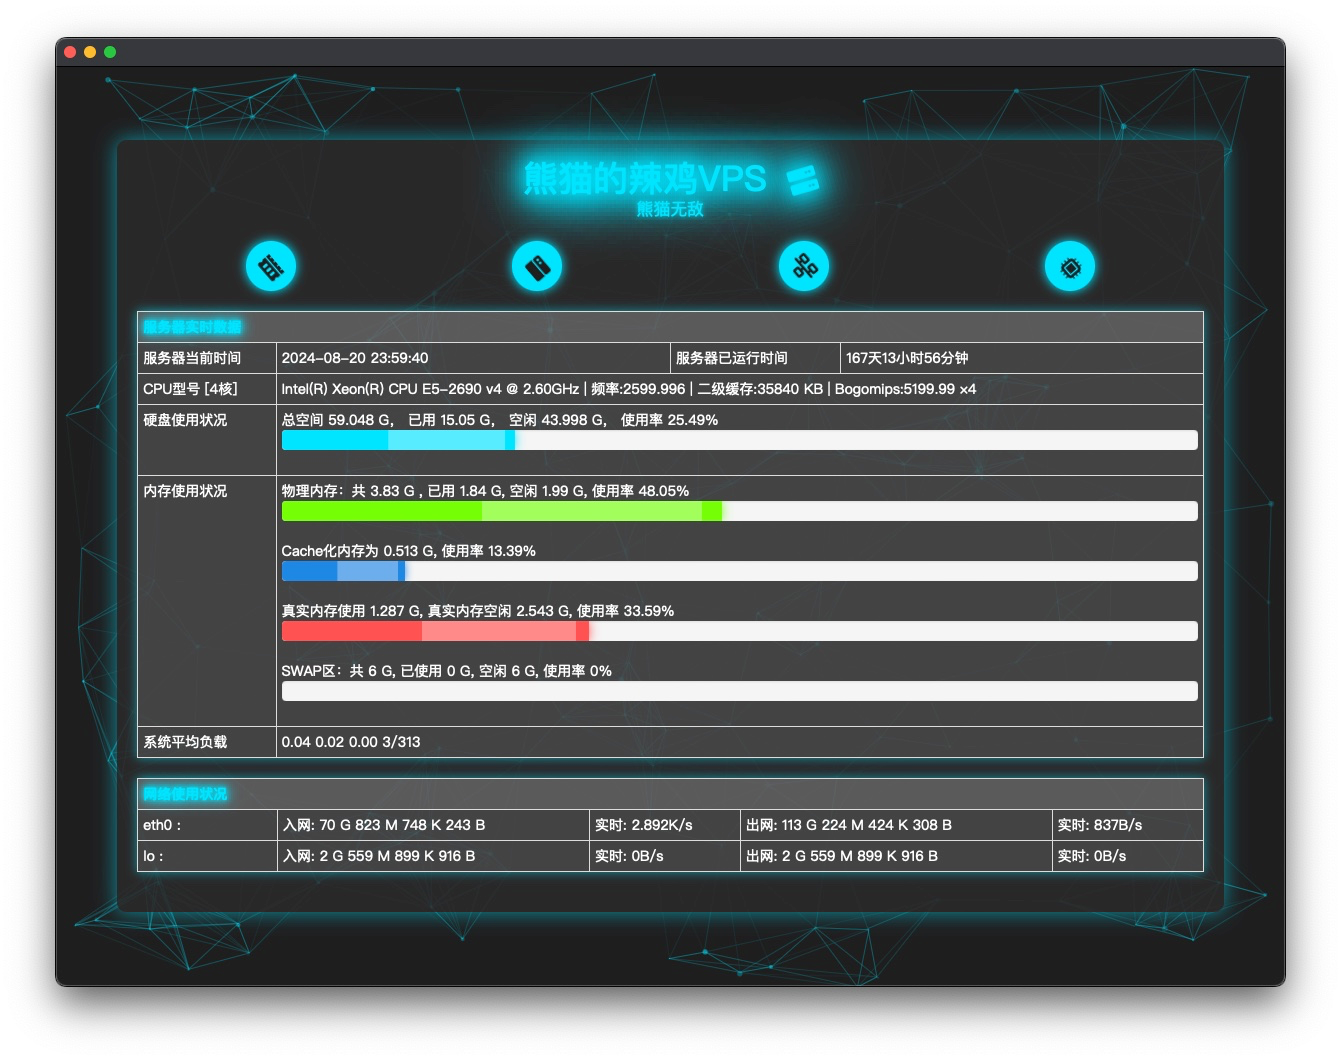Click the system load average value 0.04 0.02 0.00
Image resolution: width=1341 pixels, height=1060 pixels.
[351, 742]
